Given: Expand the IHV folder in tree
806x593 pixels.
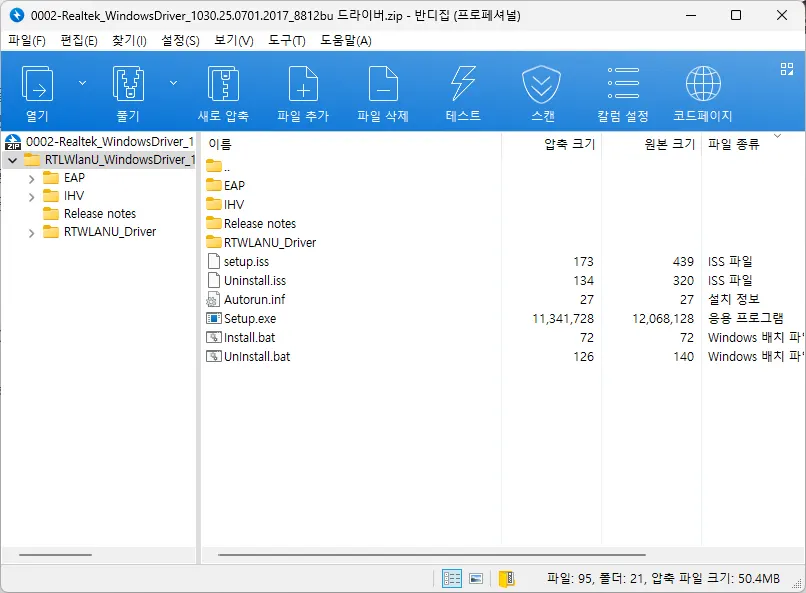Looking at the screenshot, I should [x=31, y=197].
